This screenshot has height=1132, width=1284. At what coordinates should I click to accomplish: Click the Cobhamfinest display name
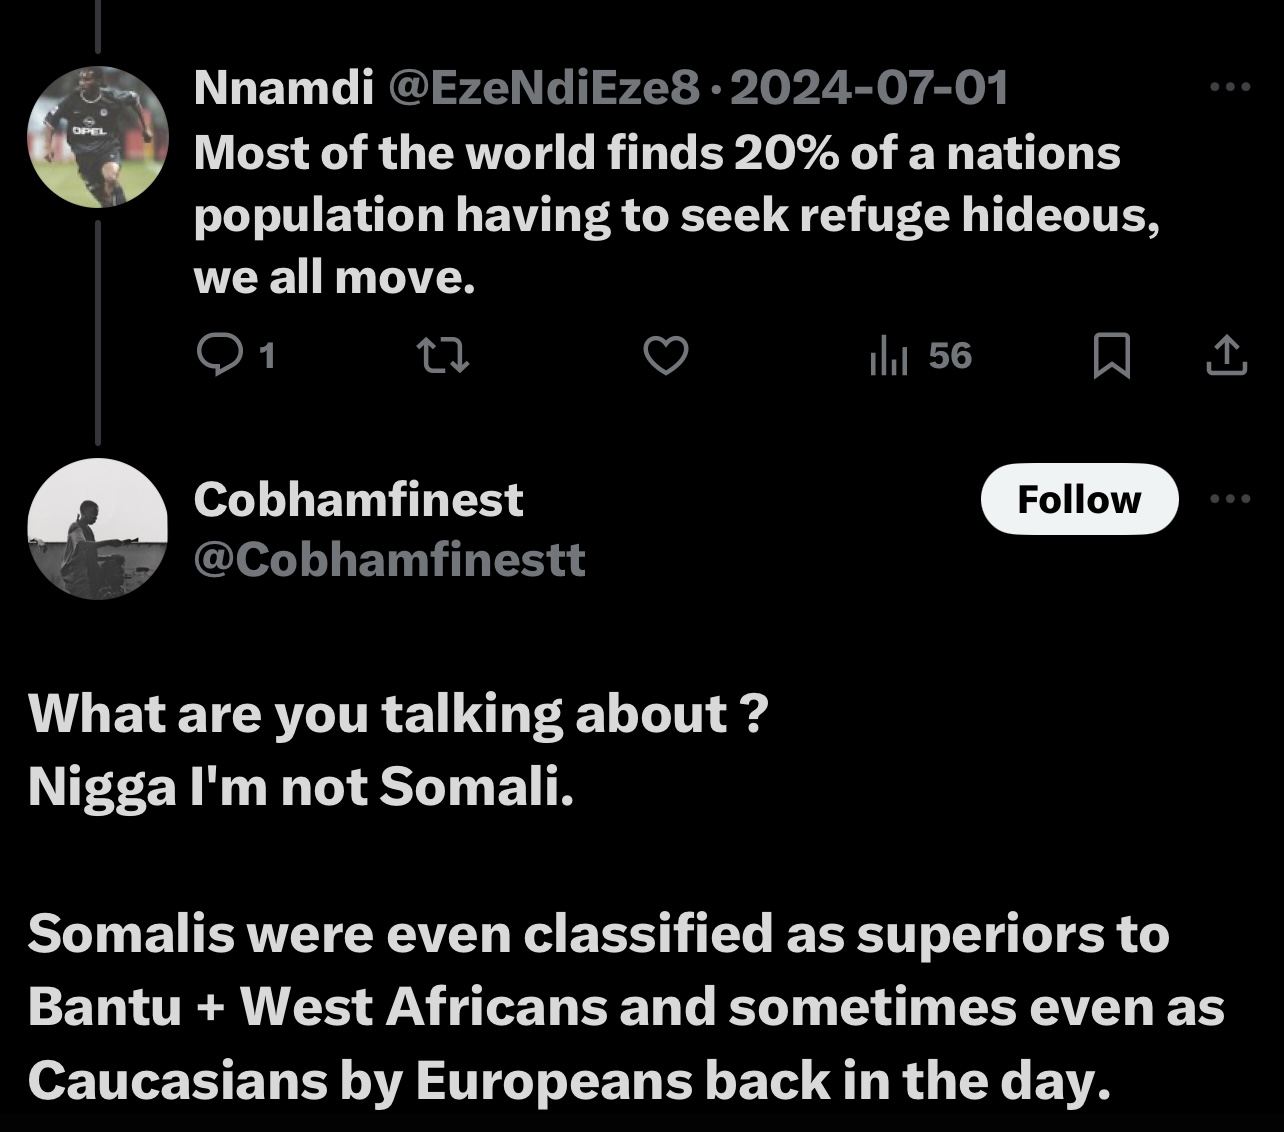[x=358, y=499]
